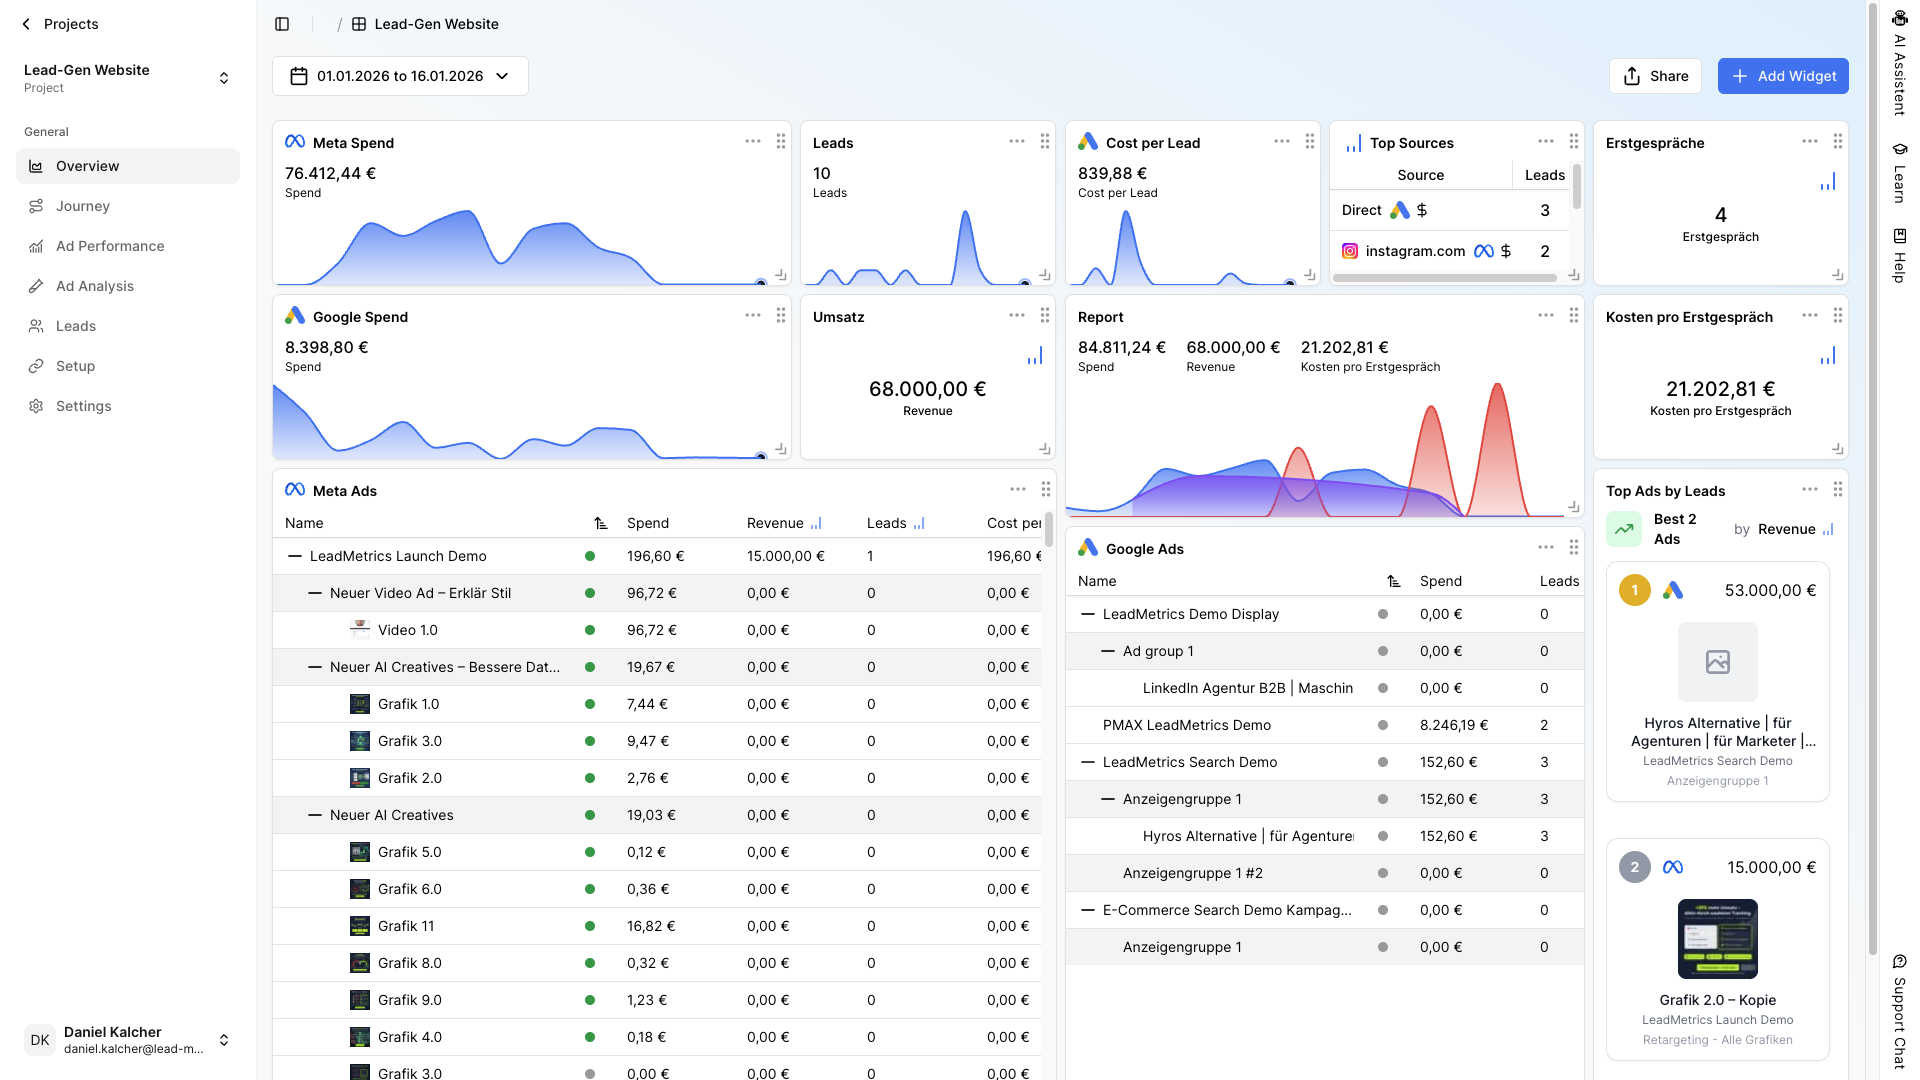This screenshot has height=1080, width=1920.
Task: Open the date range dropdown
Action: (x=400, y=76)
